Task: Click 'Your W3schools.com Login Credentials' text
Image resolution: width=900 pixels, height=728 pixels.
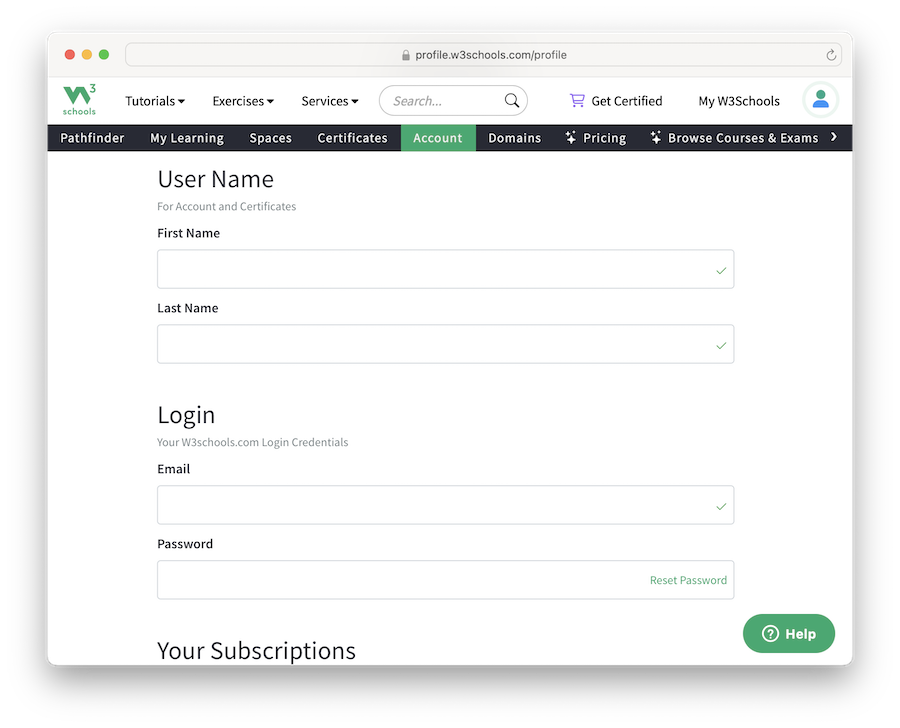Action: click(253, 442)
